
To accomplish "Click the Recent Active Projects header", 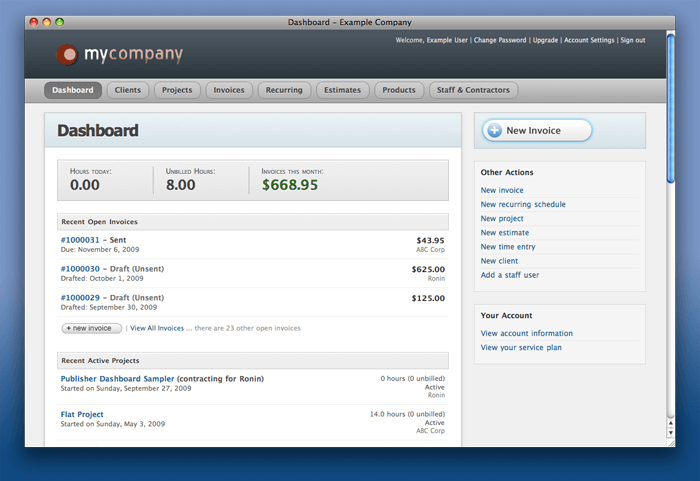I will tap(253, 361).
